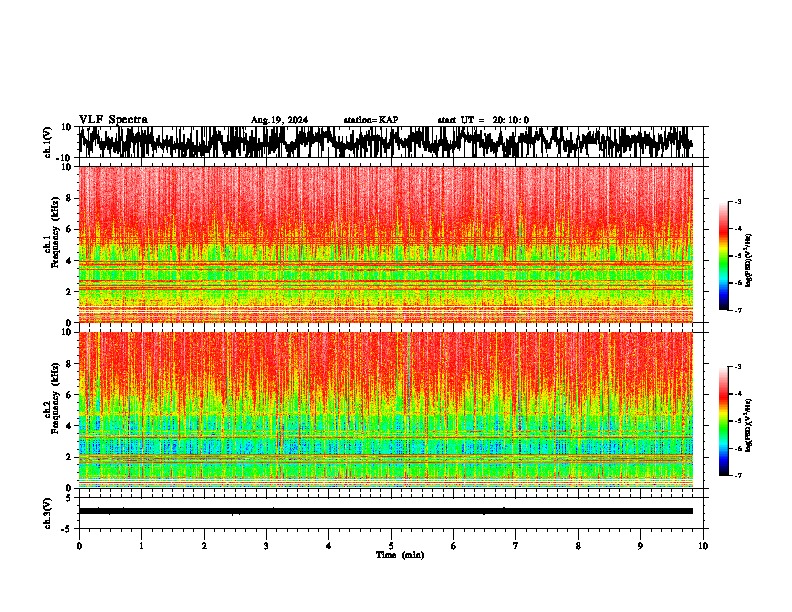
Task: Select the ch.1 color bar log(PSD) label
Action: coord(749,260)
